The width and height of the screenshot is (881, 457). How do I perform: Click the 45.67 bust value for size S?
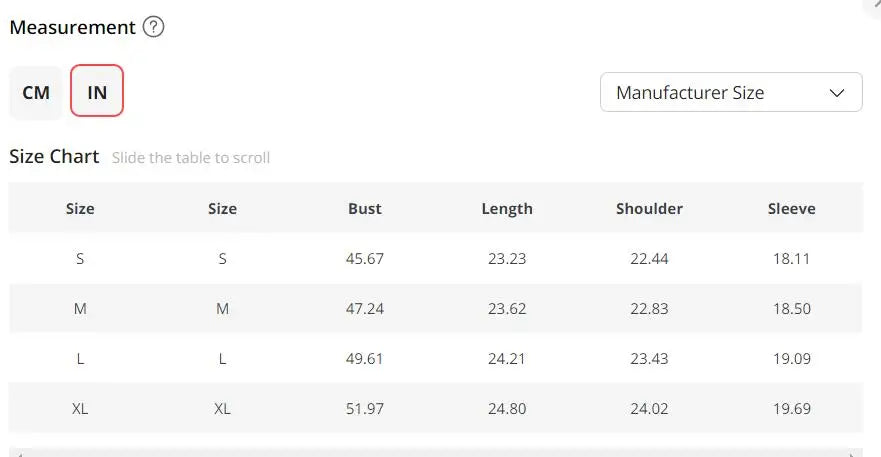365,259
